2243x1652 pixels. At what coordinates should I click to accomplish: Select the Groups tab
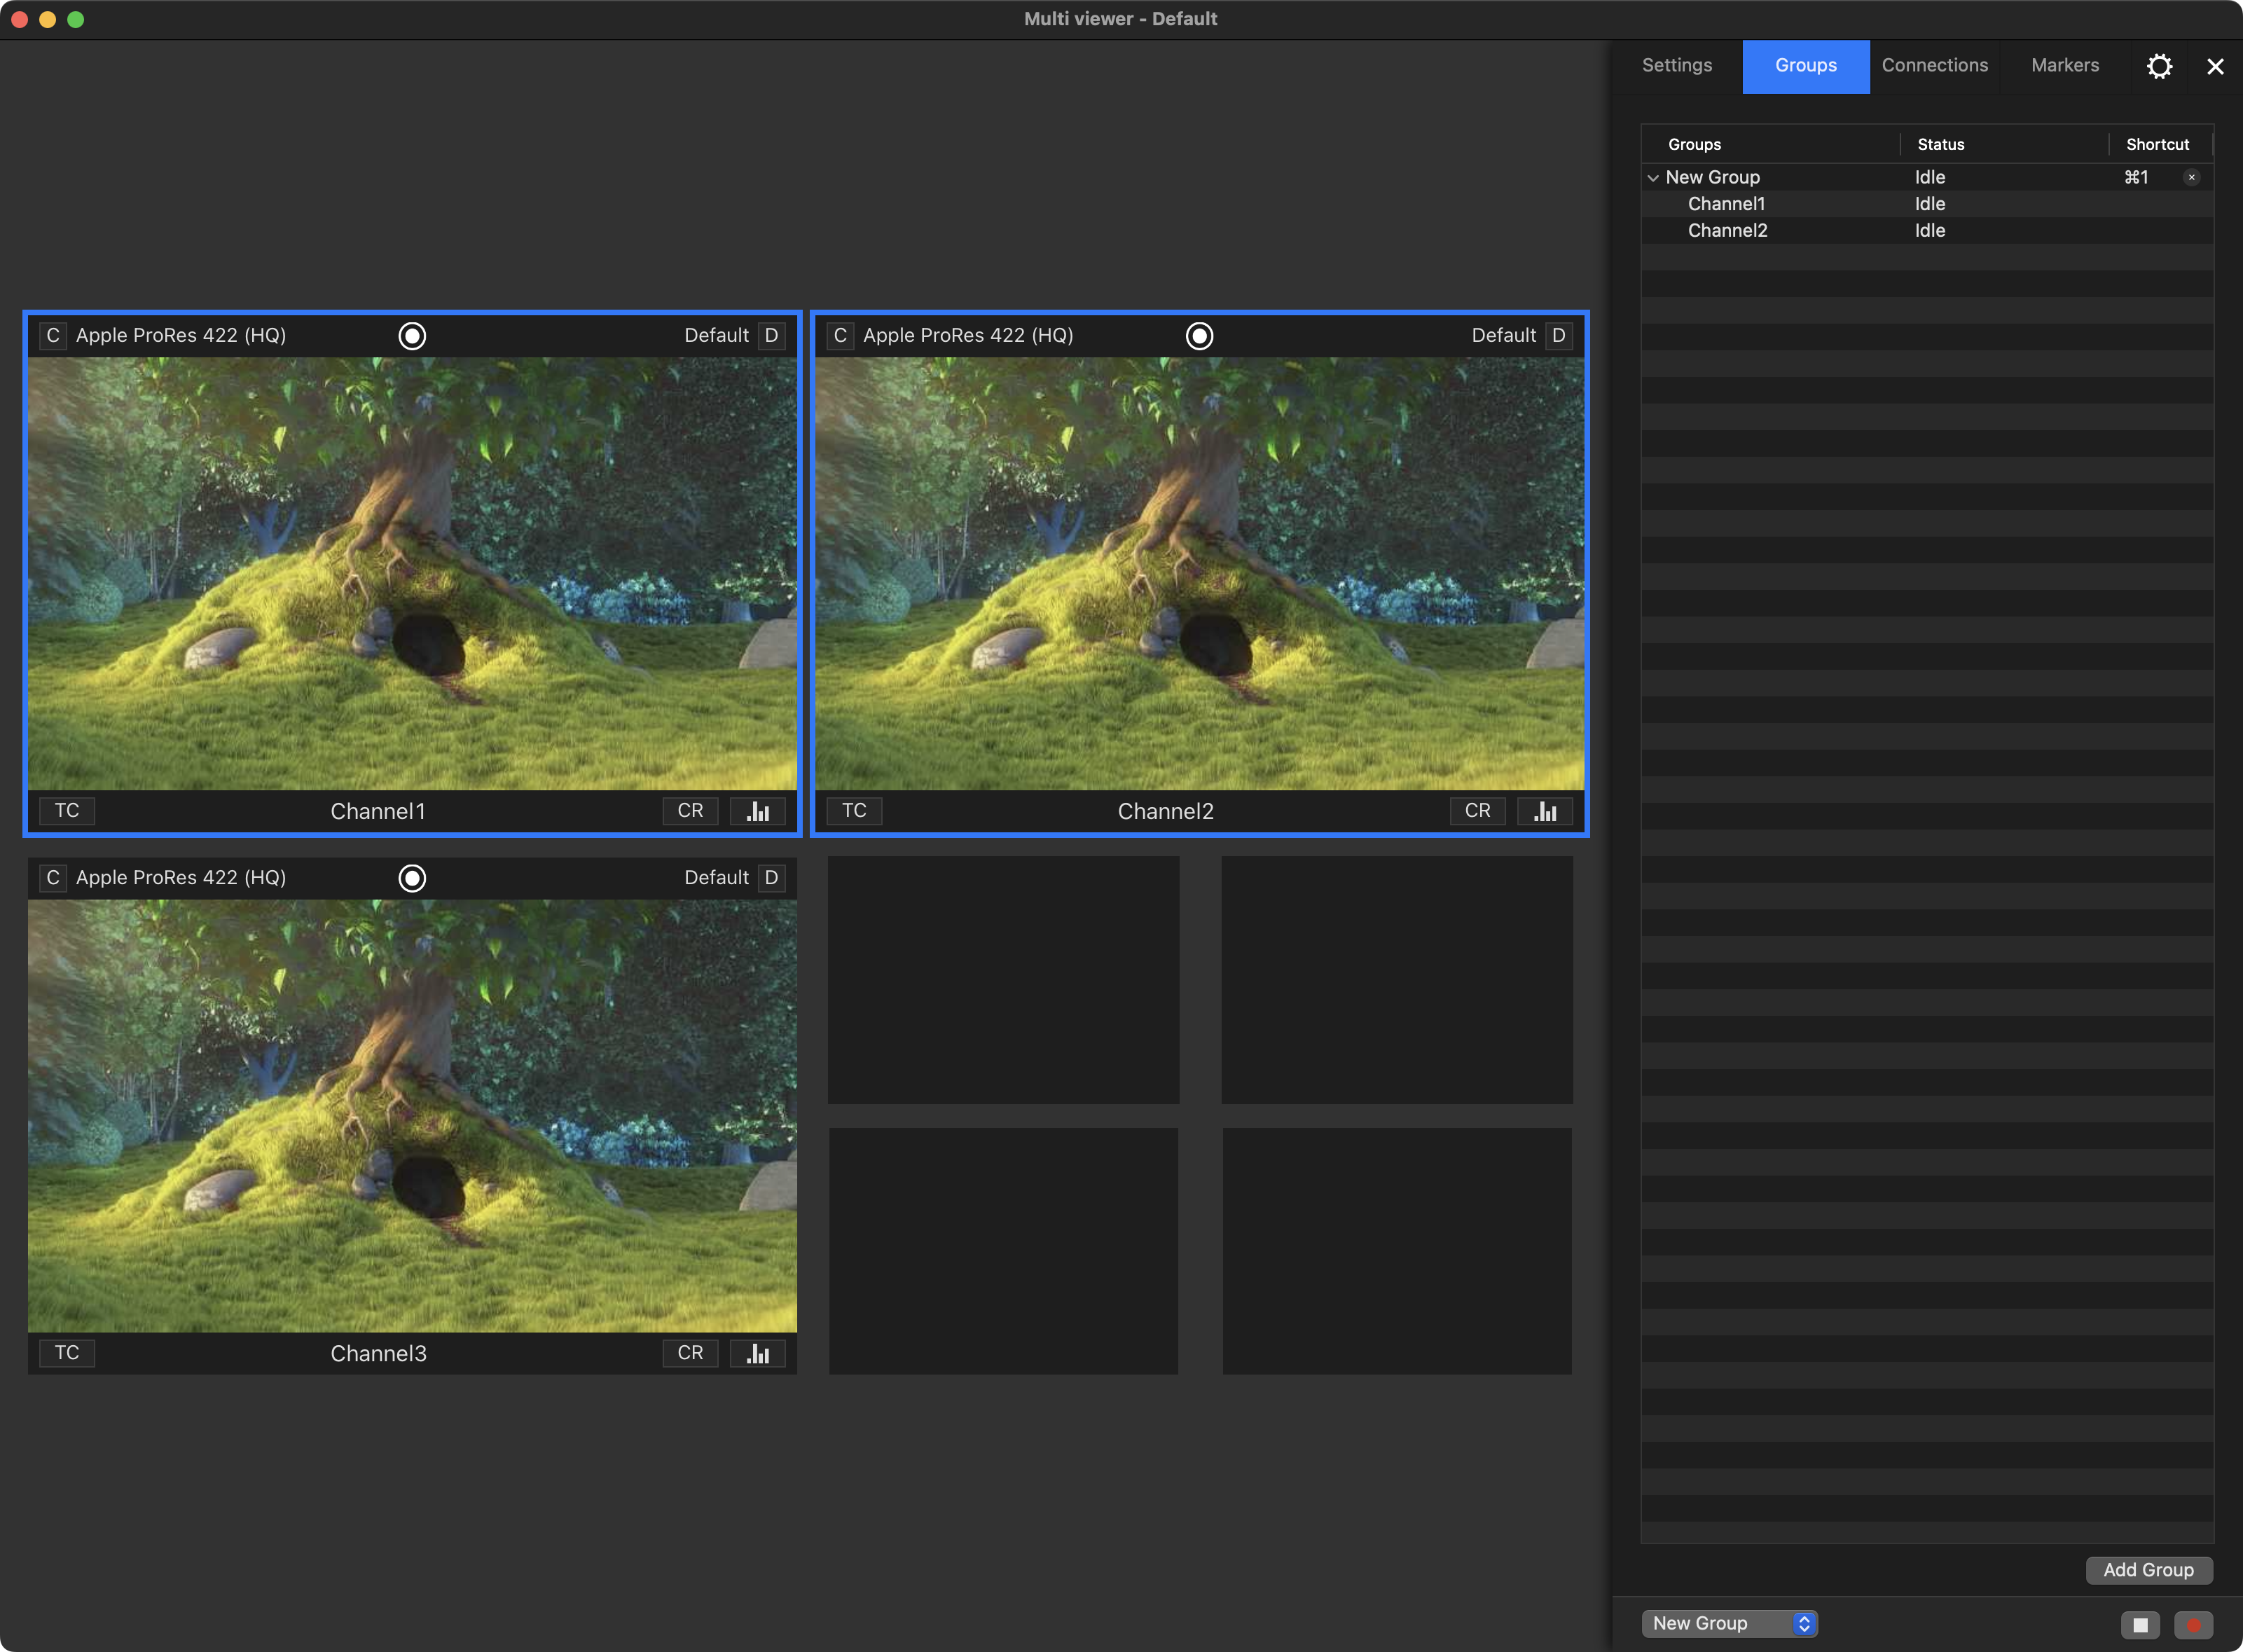(x=1806, y=66)
